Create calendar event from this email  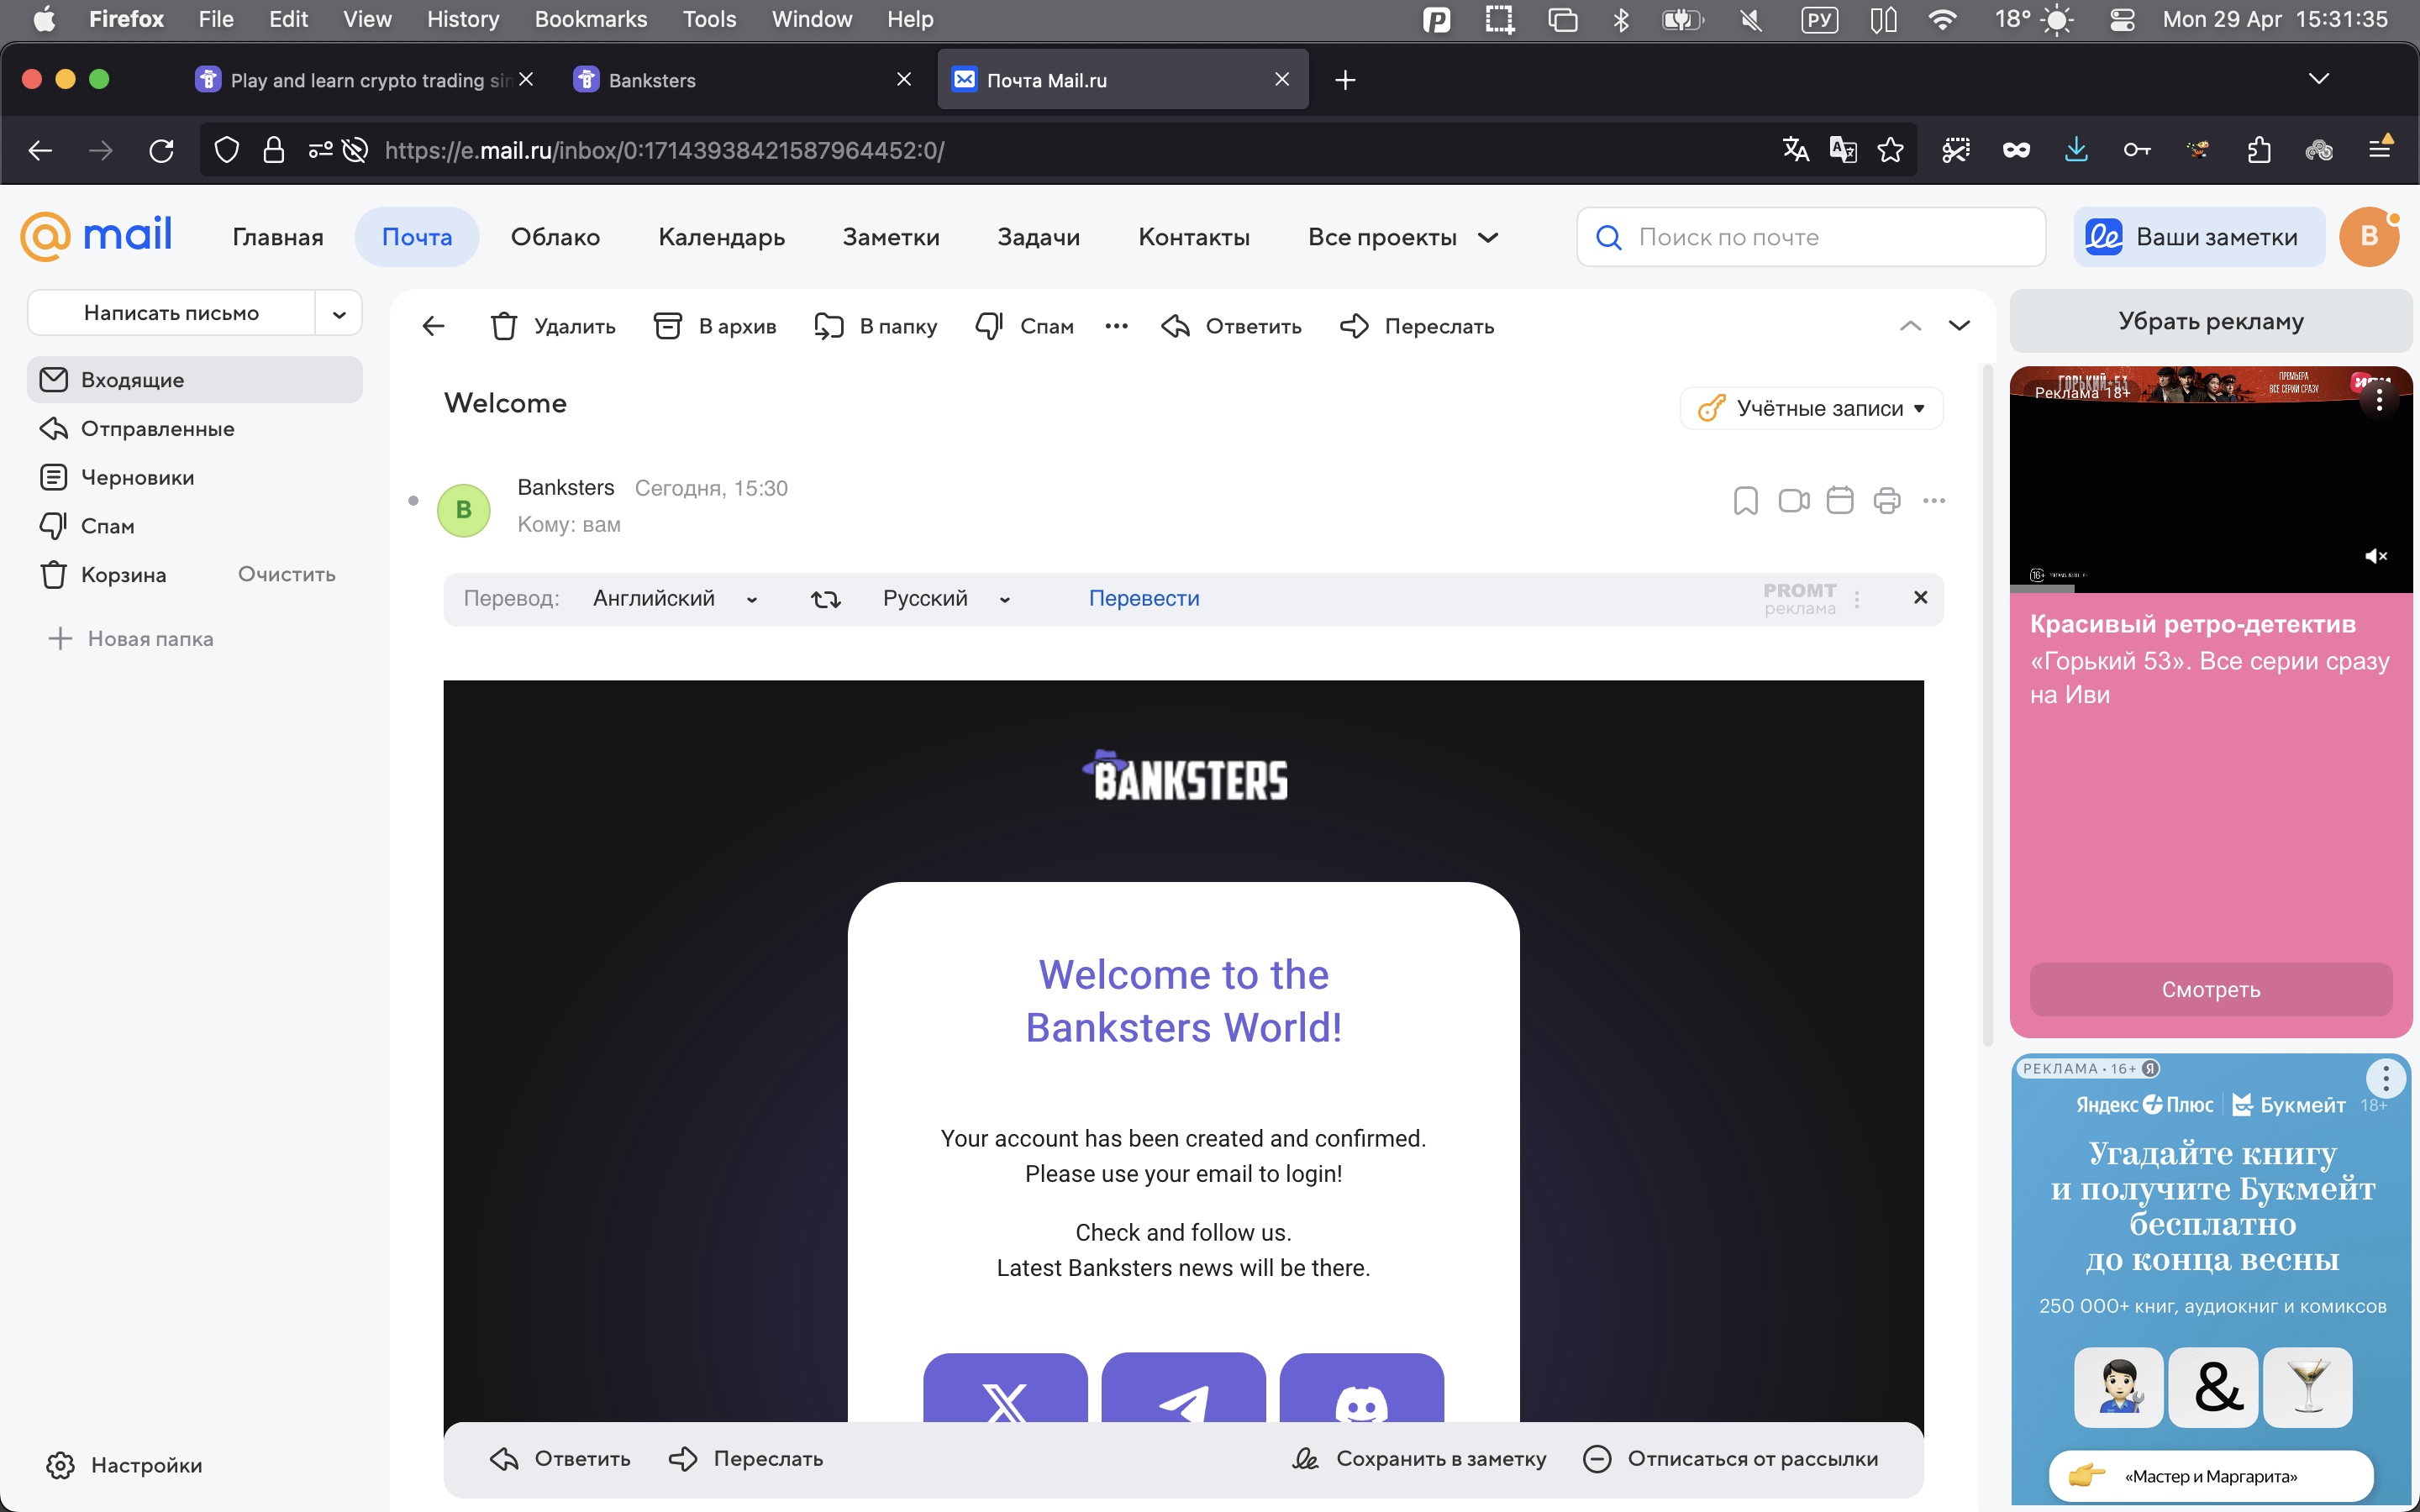tap(1840, 500)
